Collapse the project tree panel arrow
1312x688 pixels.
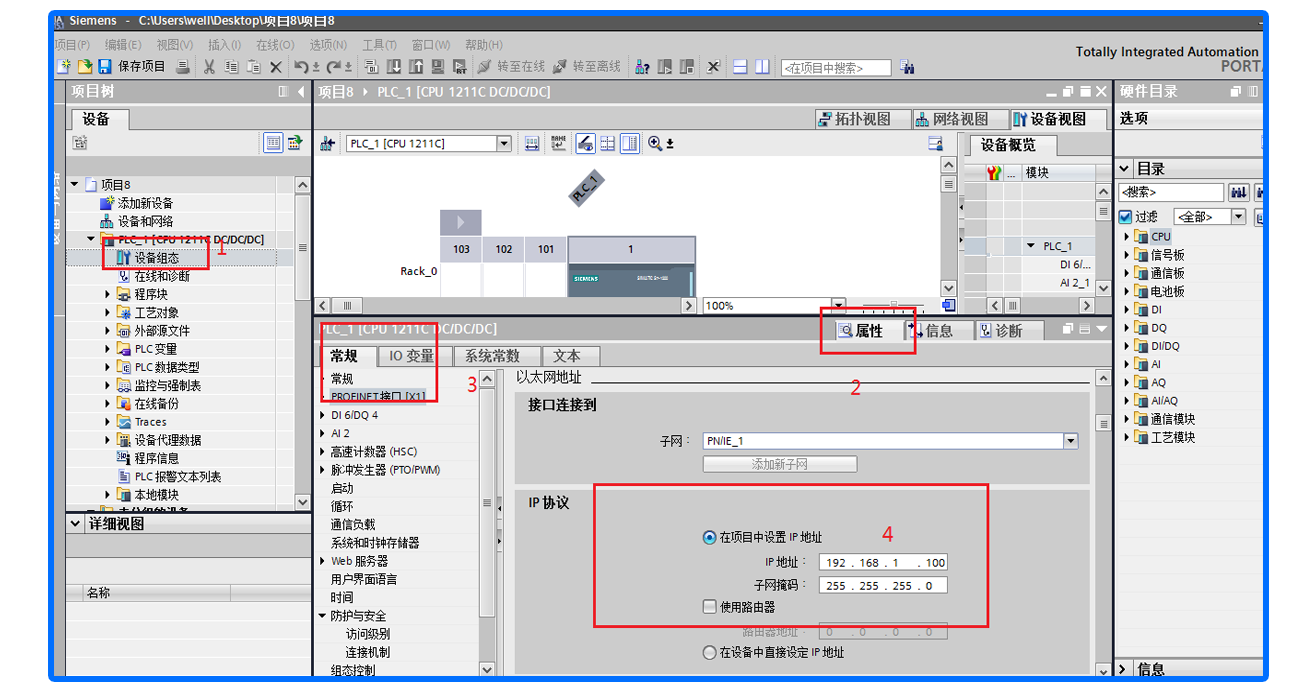point(302,92)
